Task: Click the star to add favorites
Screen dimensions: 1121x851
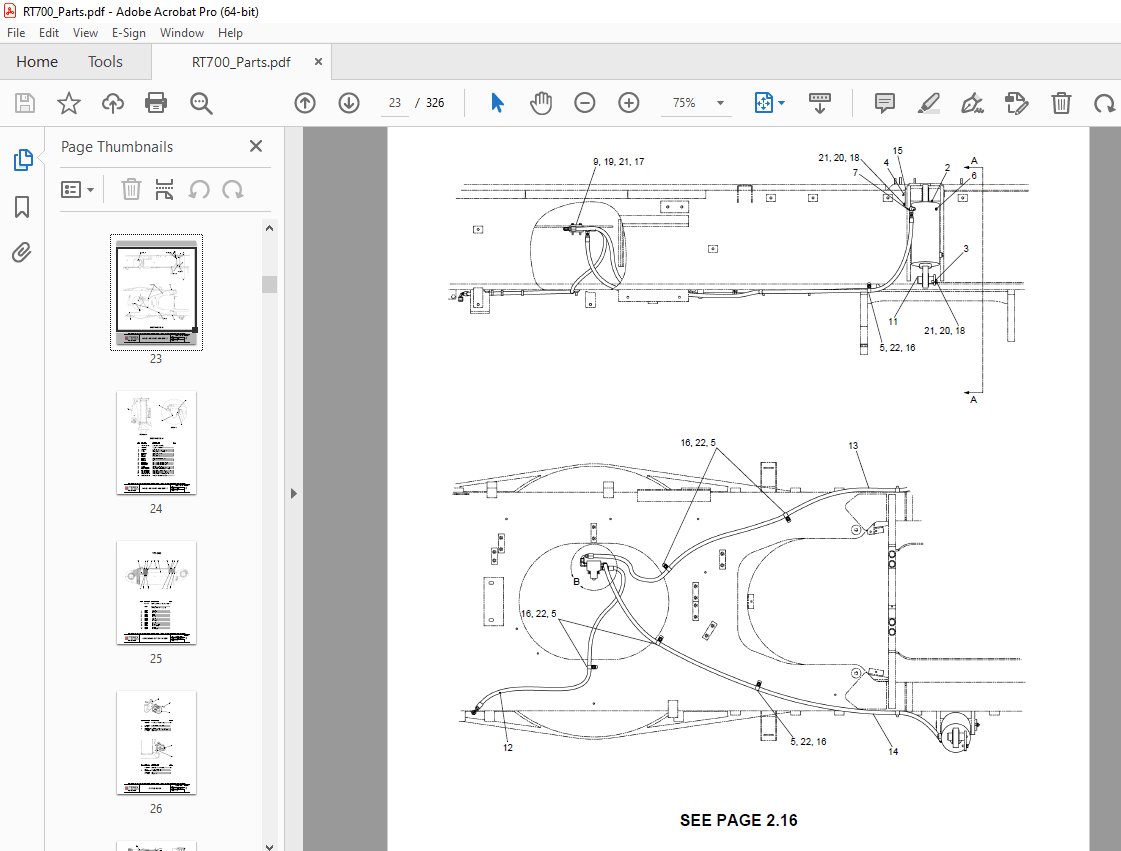Action: [x=68, y=103]
